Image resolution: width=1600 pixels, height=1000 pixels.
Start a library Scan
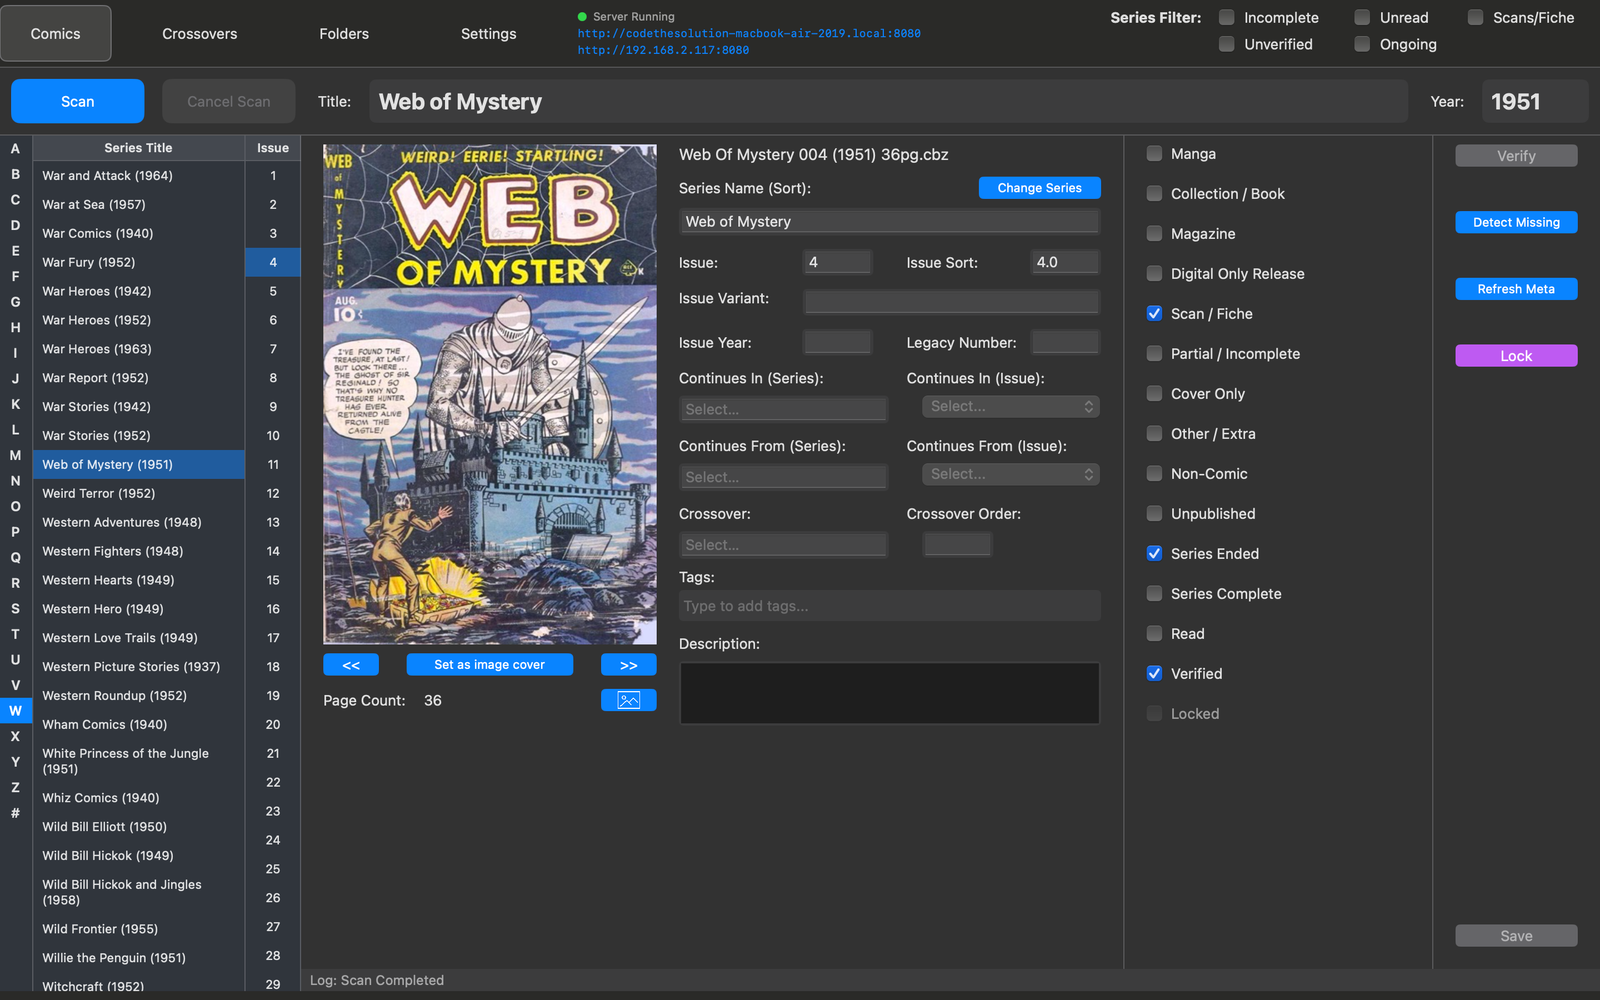coord(78,101)
